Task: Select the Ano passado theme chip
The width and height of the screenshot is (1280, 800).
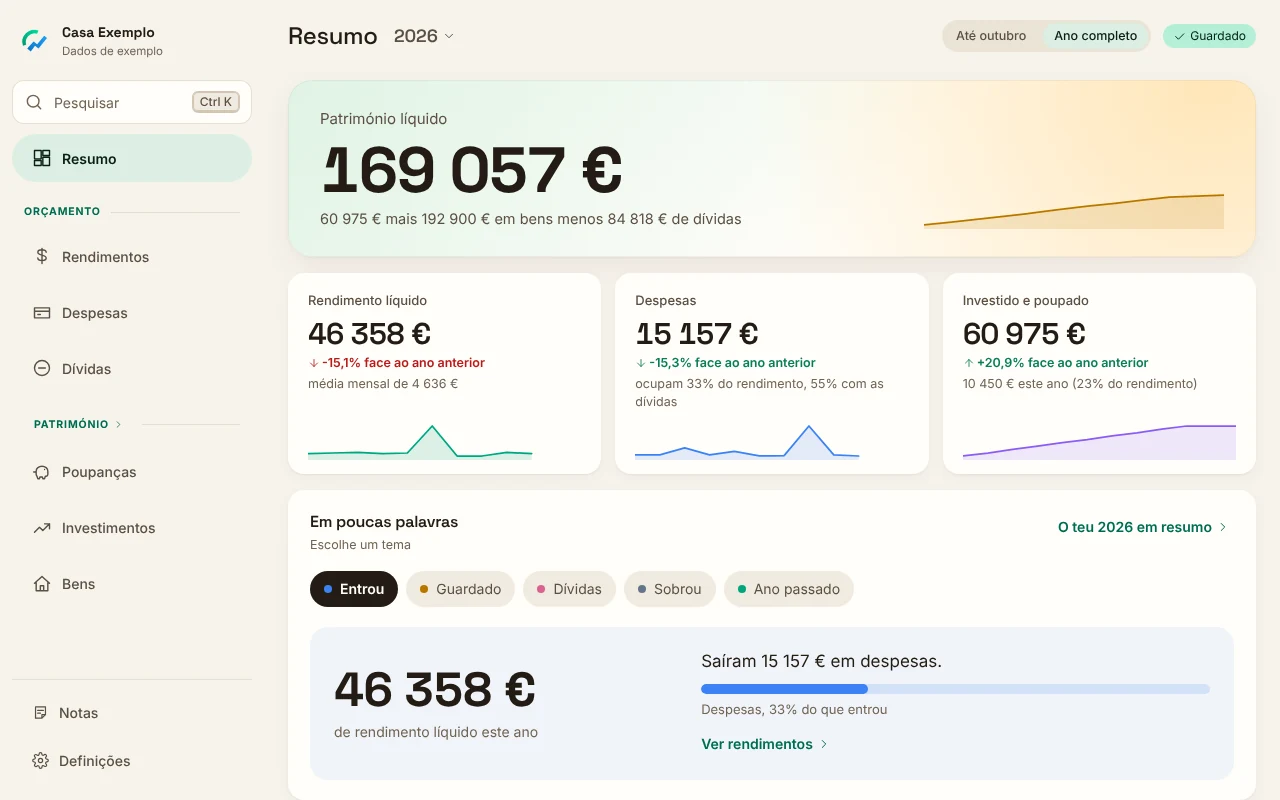Action: (789, 589)
